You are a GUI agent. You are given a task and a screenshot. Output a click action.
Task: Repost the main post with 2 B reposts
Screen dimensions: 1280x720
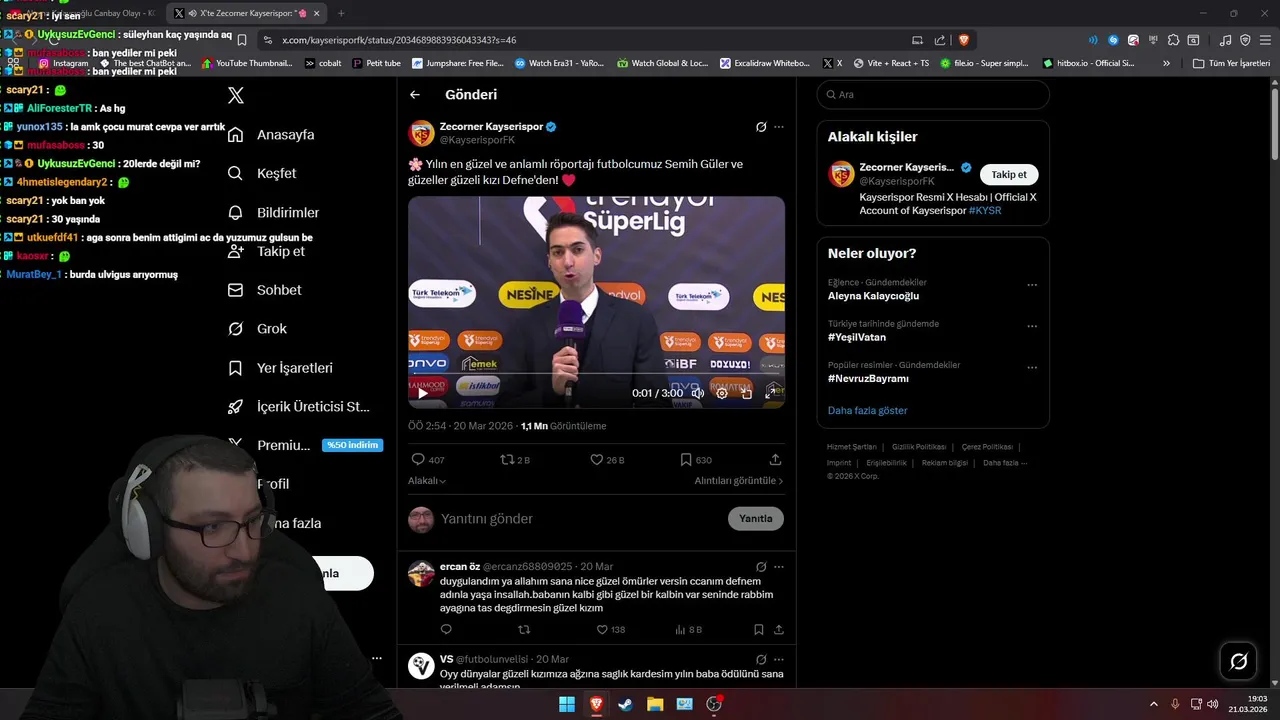(x=515, y=460)
